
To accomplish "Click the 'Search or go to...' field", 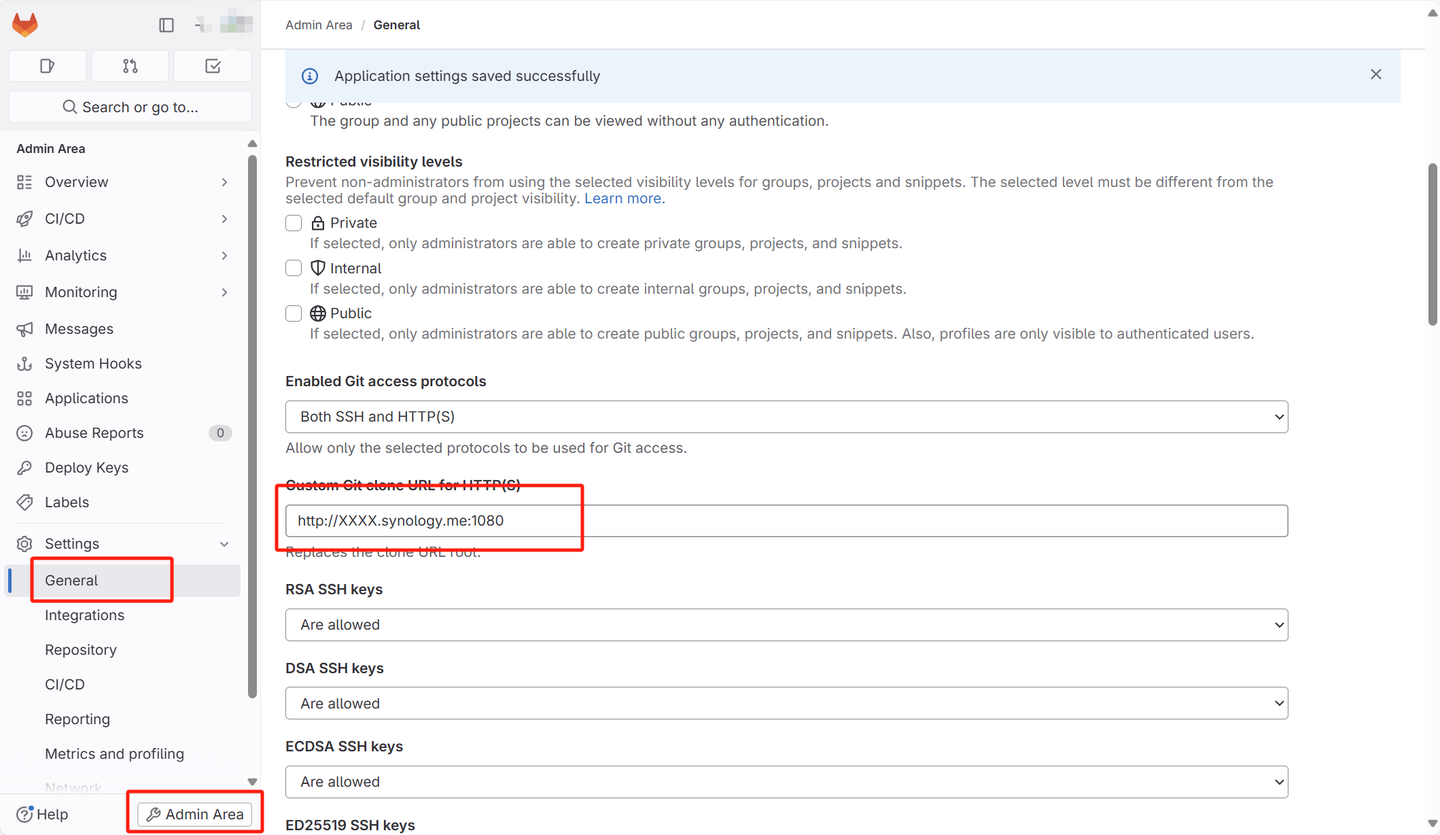I will 129,106.
